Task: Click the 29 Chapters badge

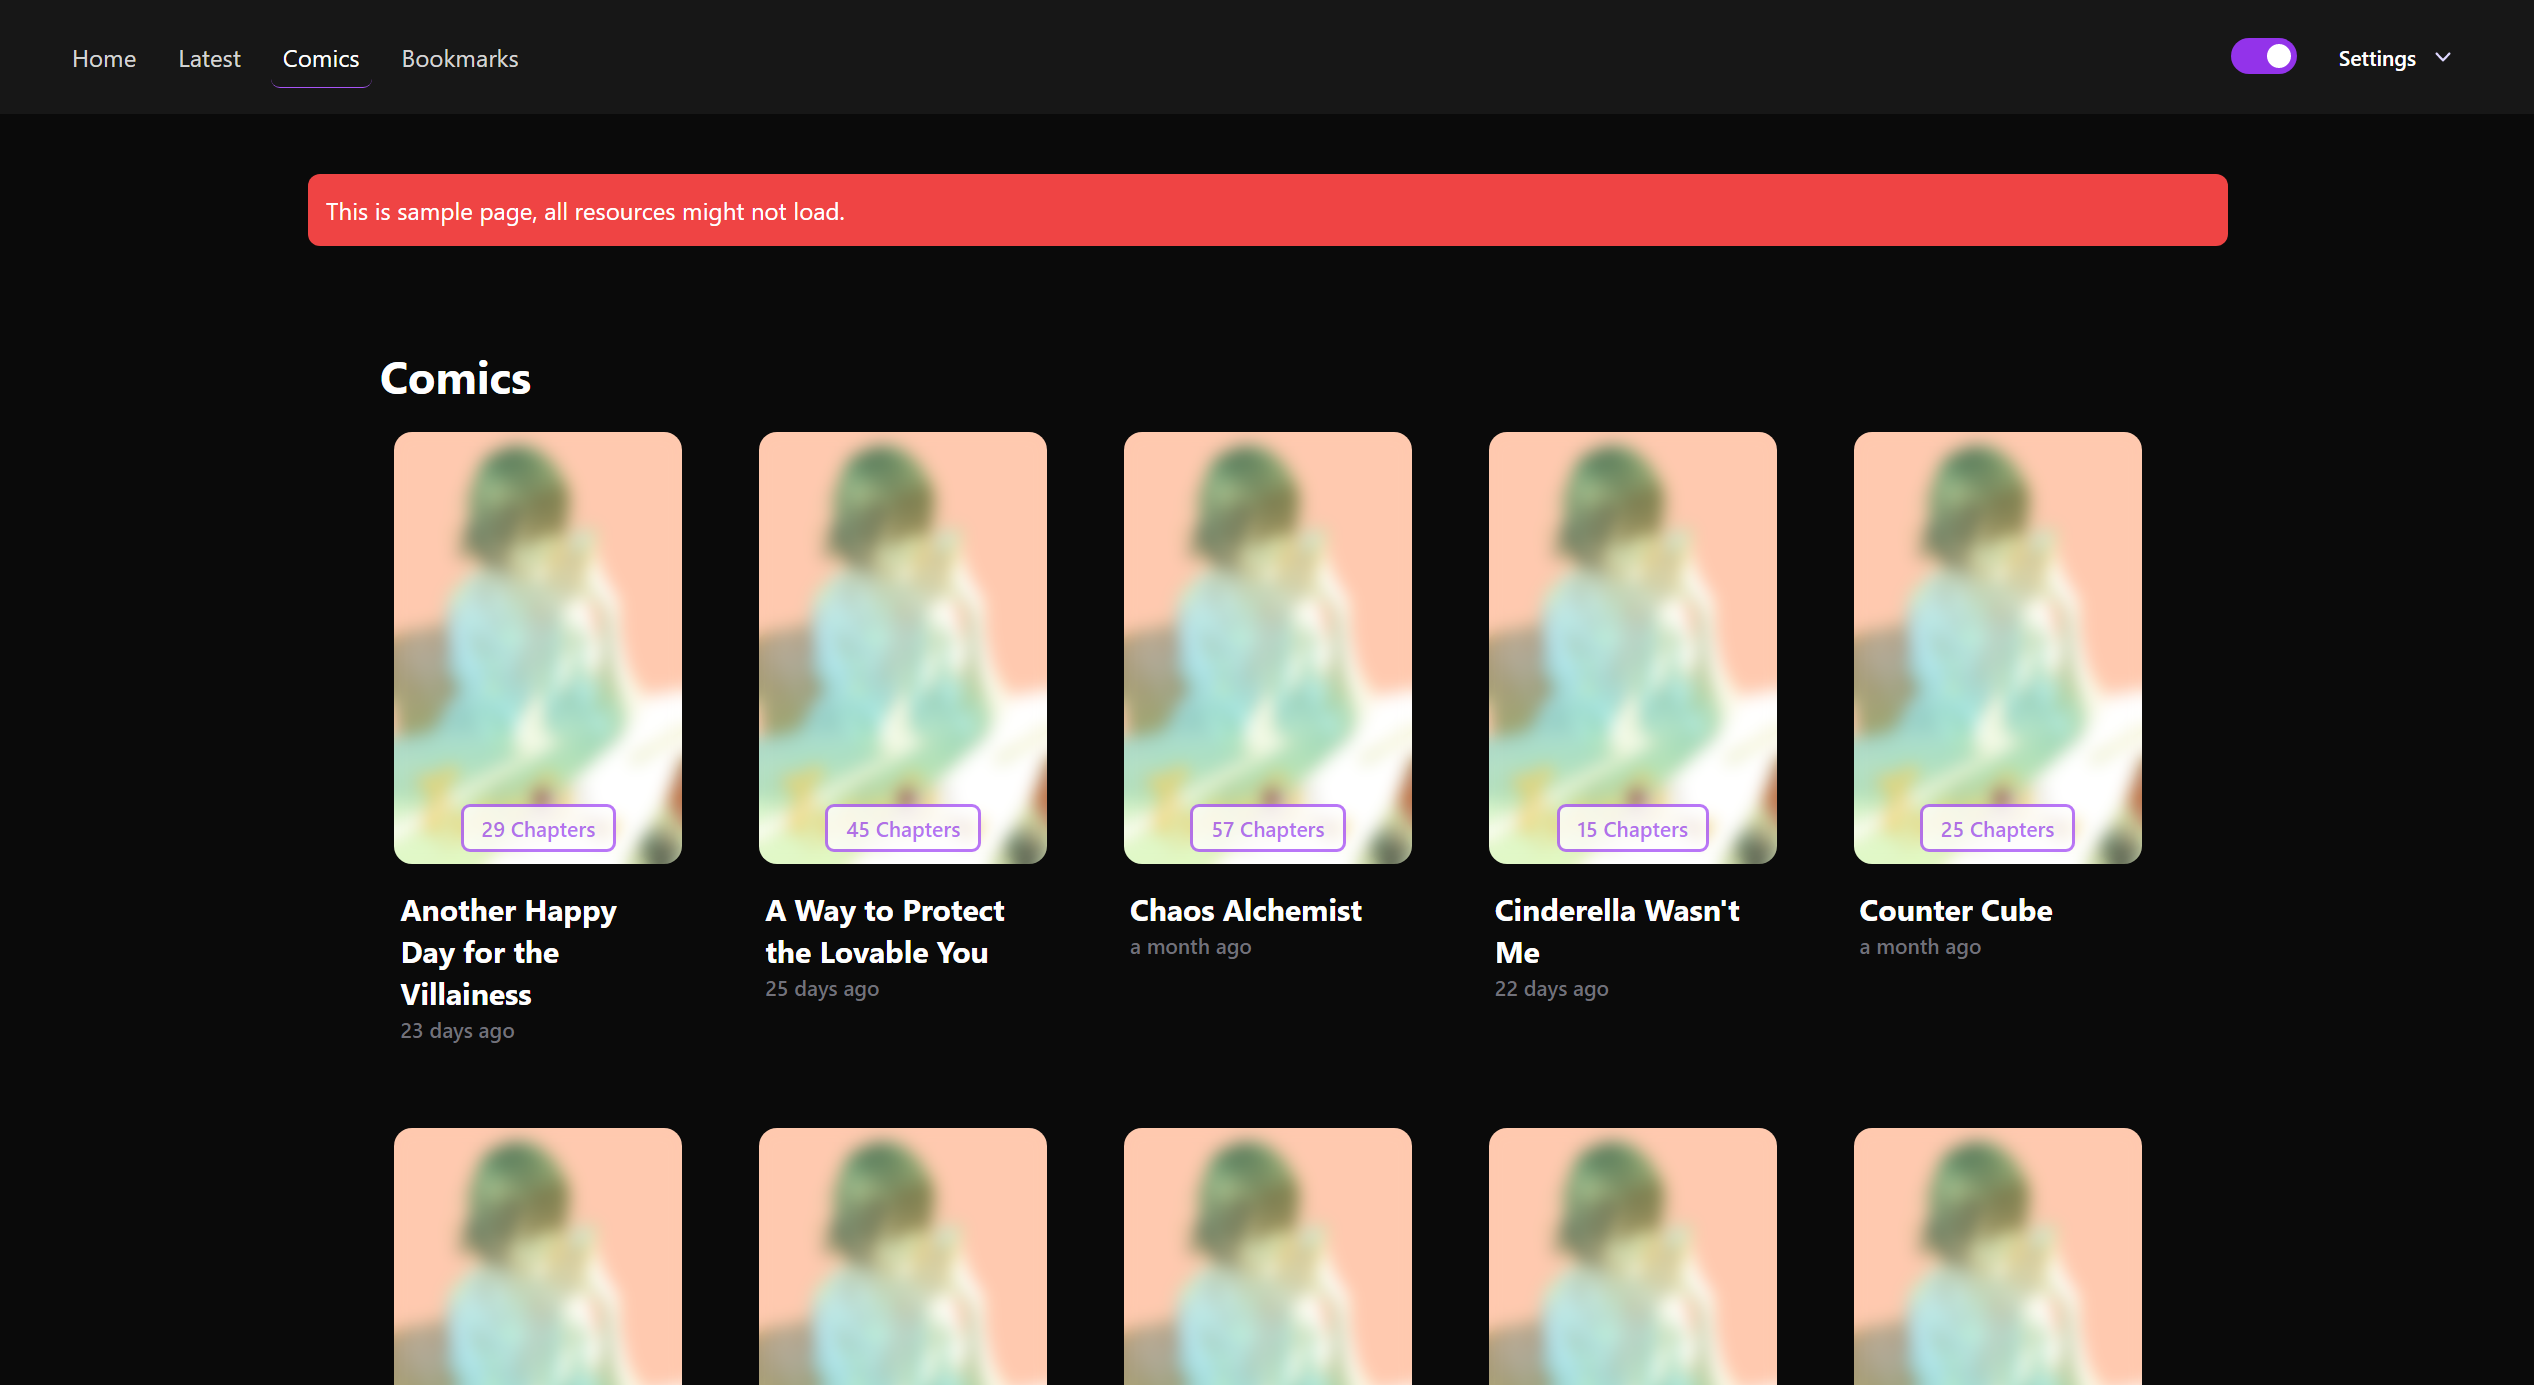Action: pos(538,829)
